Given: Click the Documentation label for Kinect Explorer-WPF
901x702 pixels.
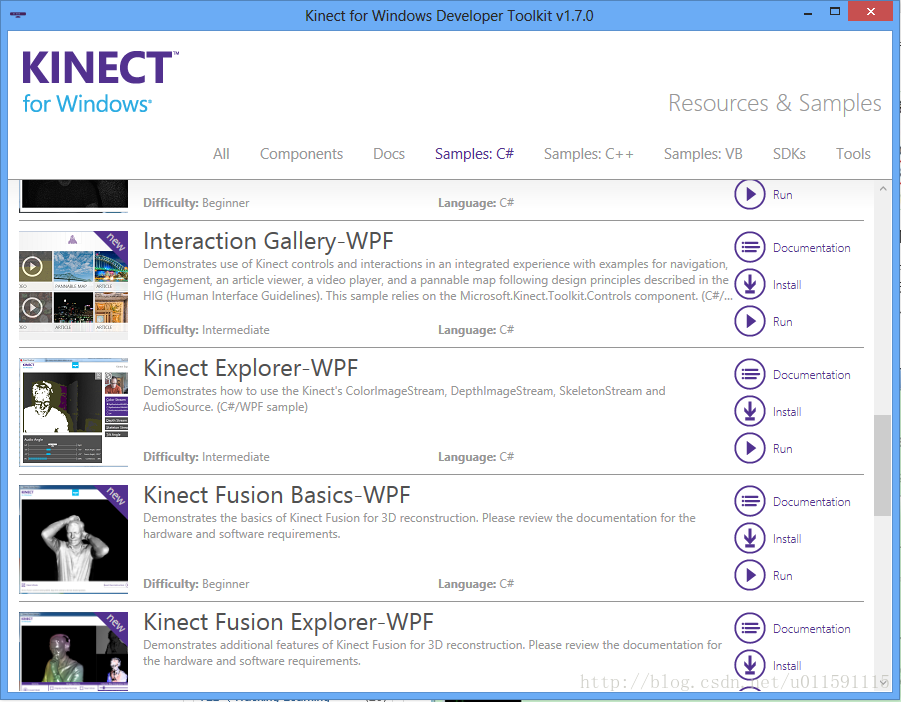Looking at the screenshot, I should (x=811, y=375).
